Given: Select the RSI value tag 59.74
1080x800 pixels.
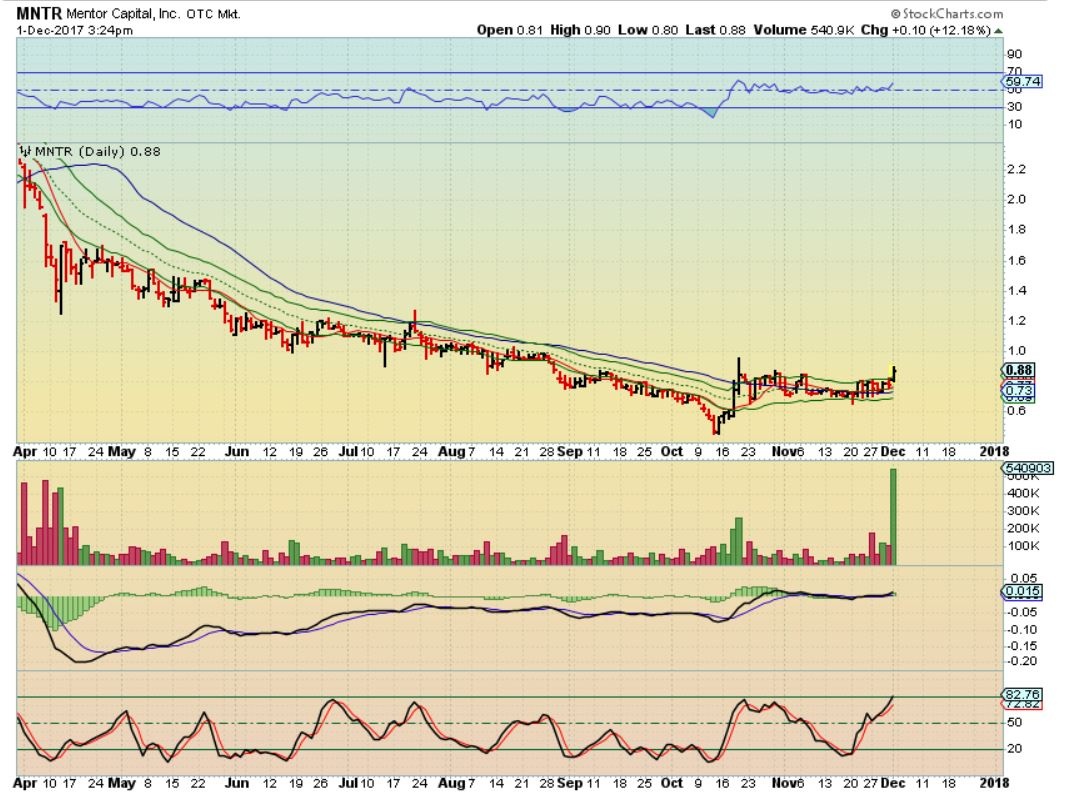Looking at the screenshot, I should tap(1022, 82).
